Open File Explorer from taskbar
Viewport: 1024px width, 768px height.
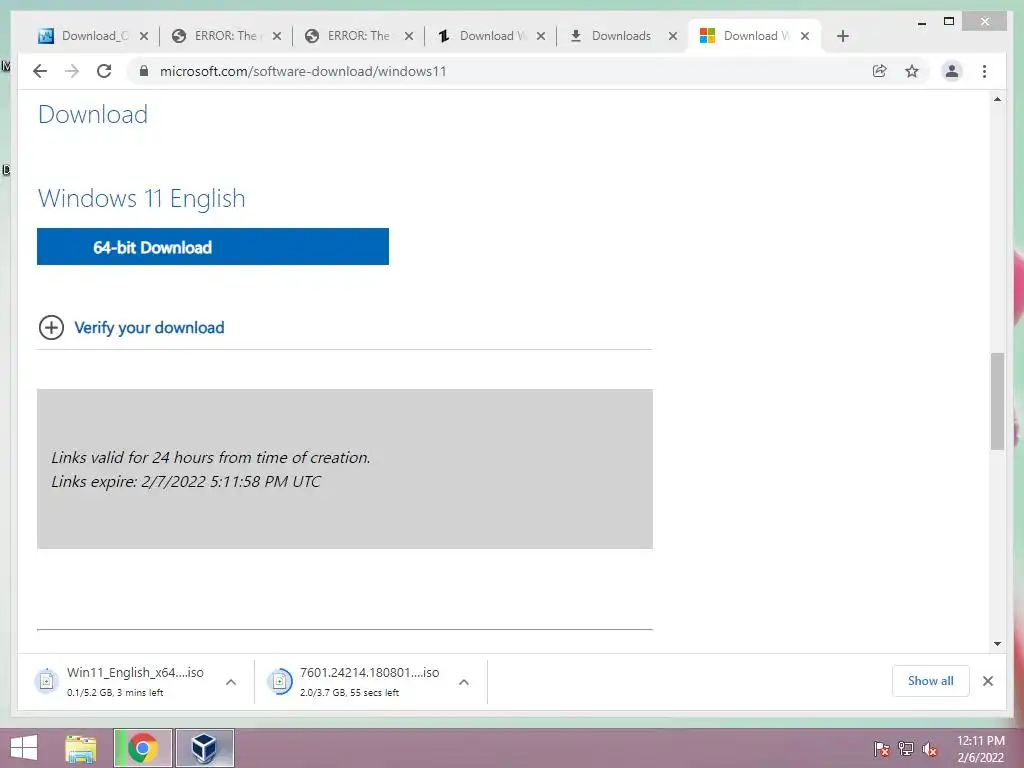[x=80, y=748]
